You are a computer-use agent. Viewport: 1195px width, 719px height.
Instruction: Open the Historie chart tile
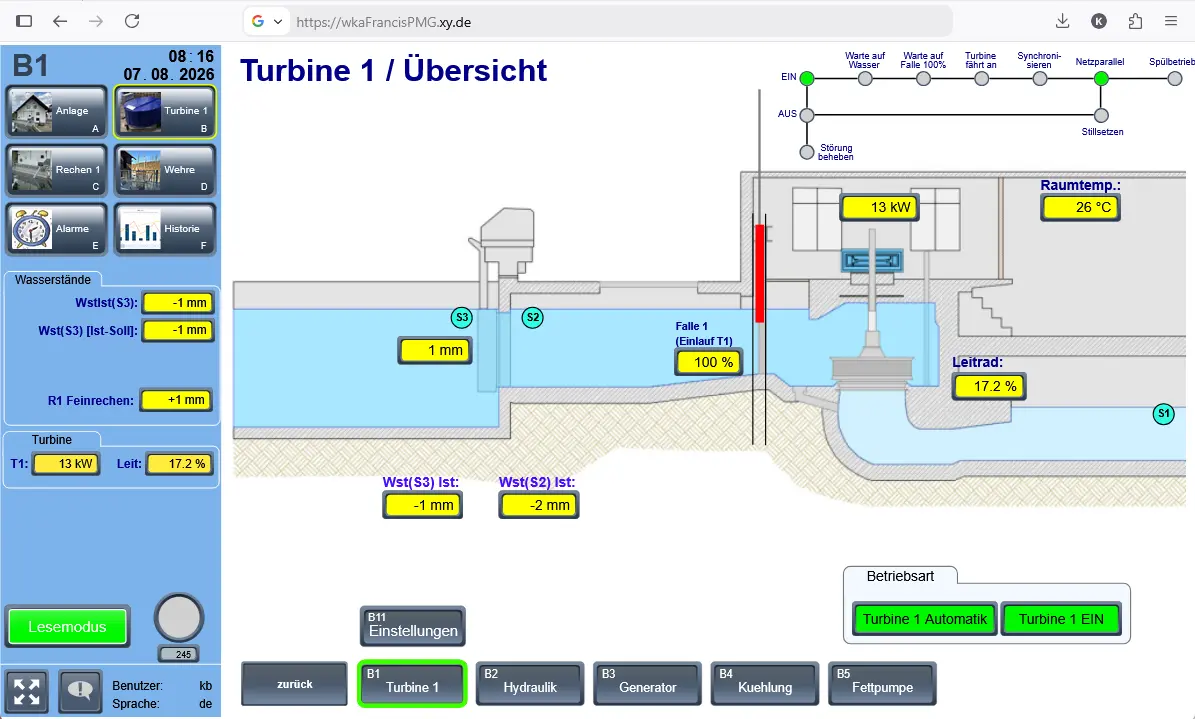[165, 229]
